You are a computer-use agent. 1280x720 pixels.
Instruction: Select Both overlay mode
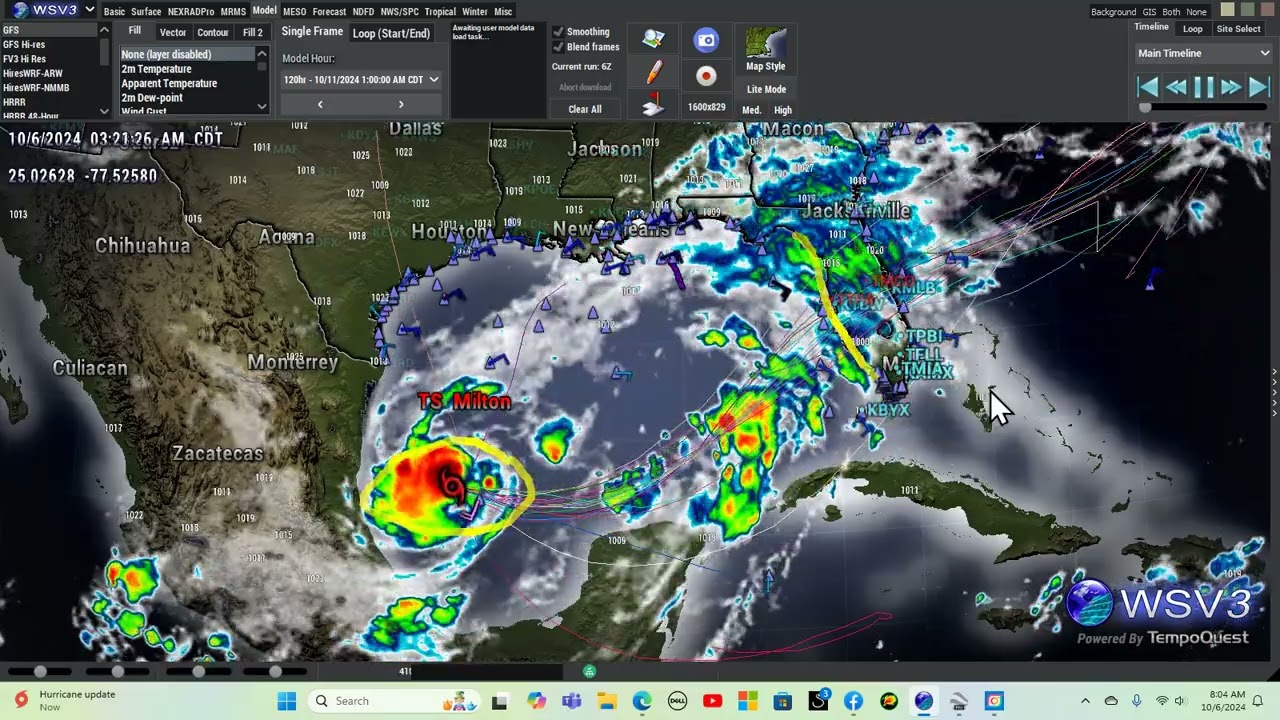[x=1171, y=12]
